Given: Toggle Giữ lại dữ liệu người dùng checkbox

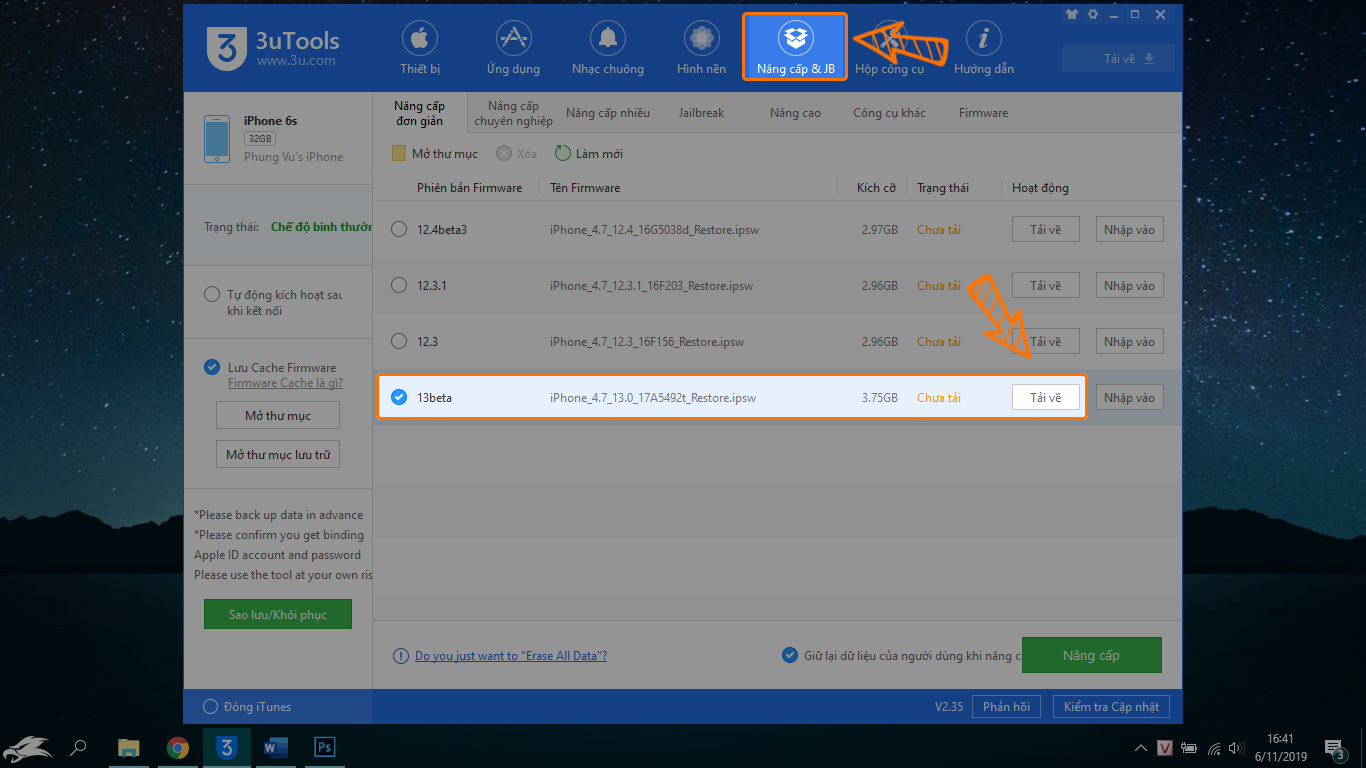Looking at the screenshot, I should [789, 655].
